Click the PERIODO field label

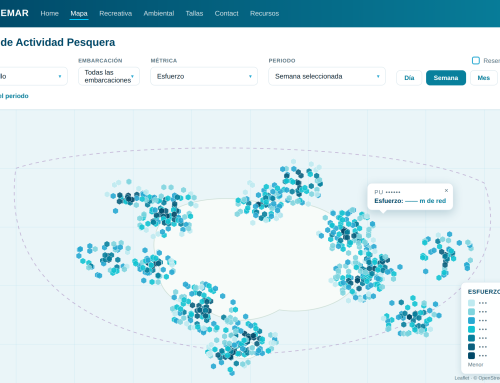pos(282,61)
